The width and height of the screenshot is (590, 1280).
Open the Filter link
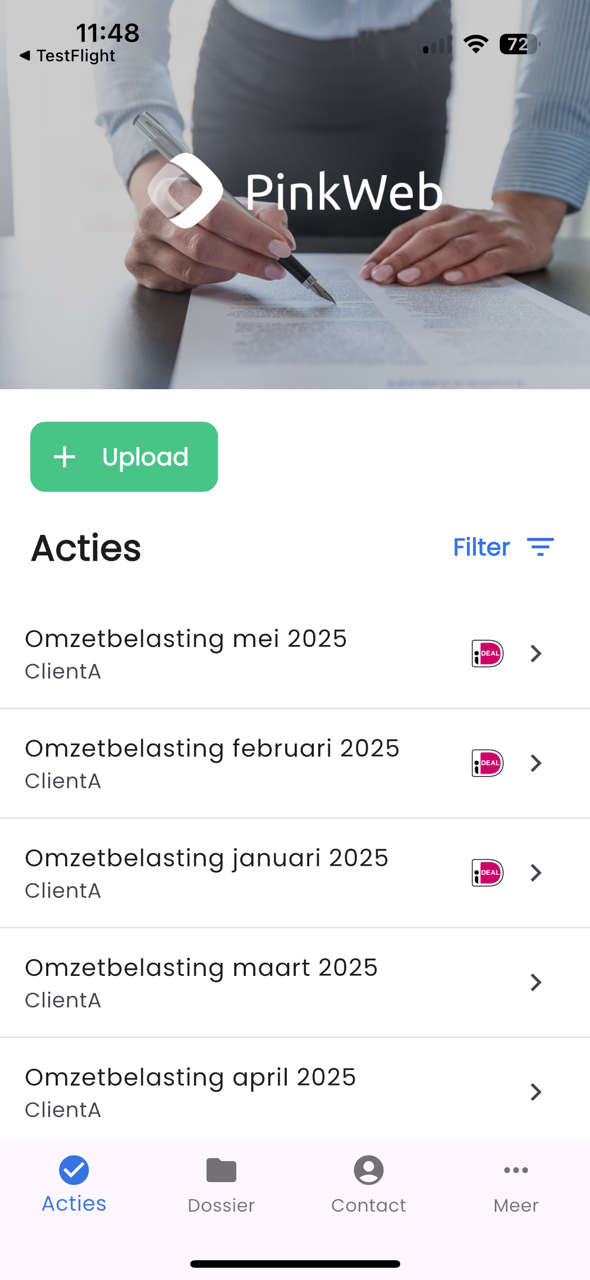point(481,547)
